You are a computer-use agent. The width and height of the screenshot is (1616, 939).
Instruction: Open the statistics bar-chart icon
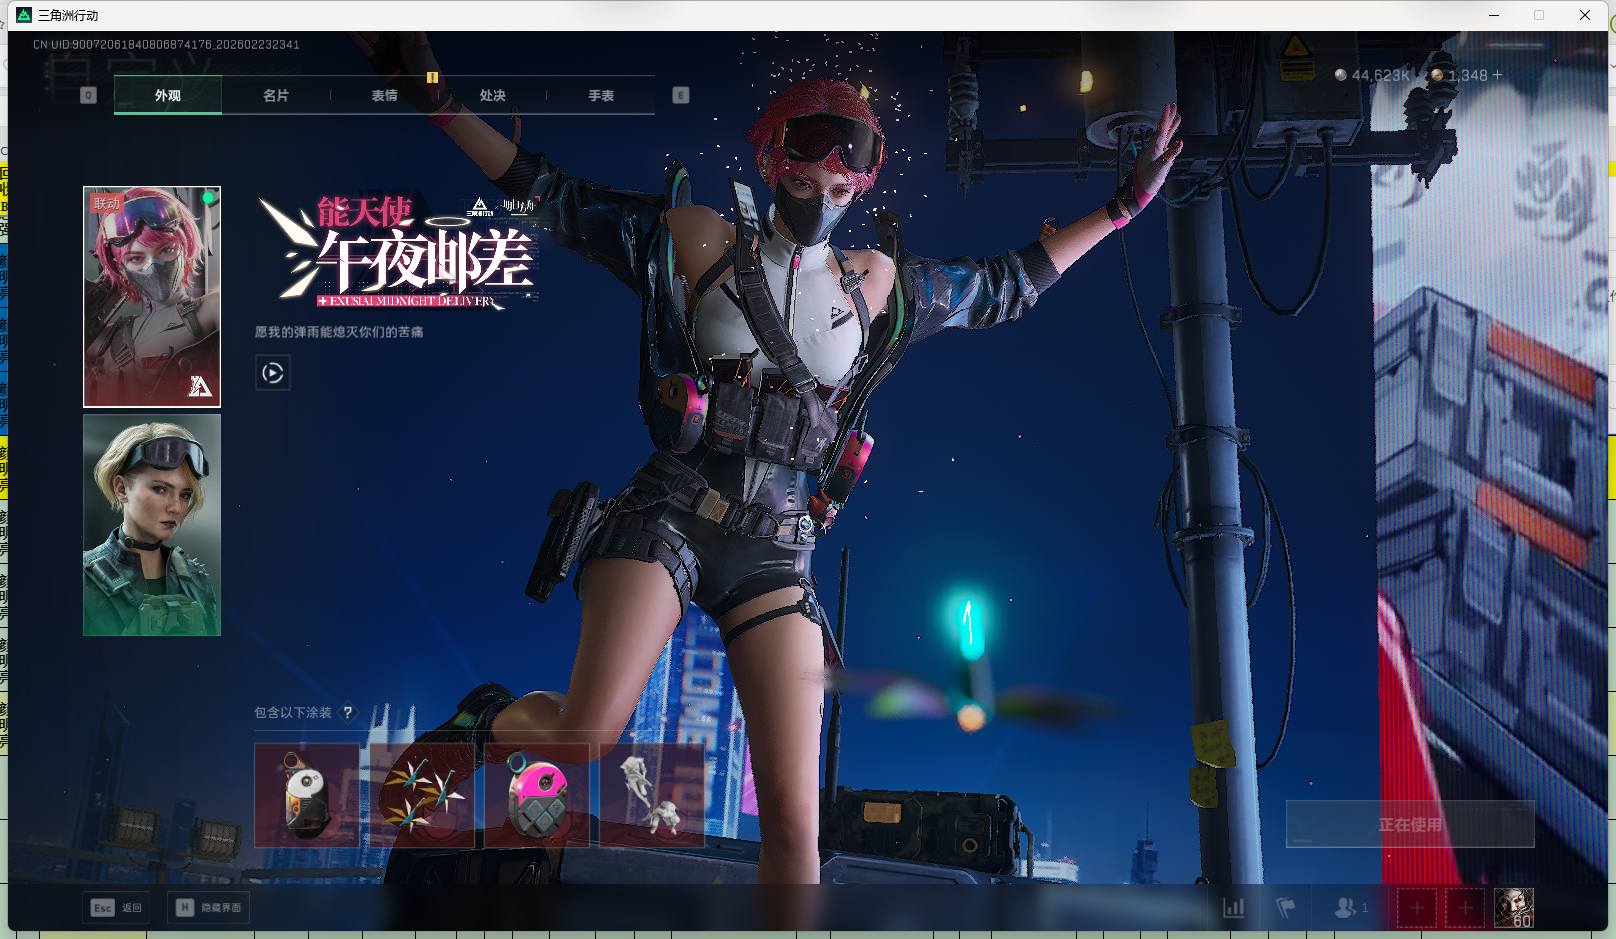tap(1234, 908)
